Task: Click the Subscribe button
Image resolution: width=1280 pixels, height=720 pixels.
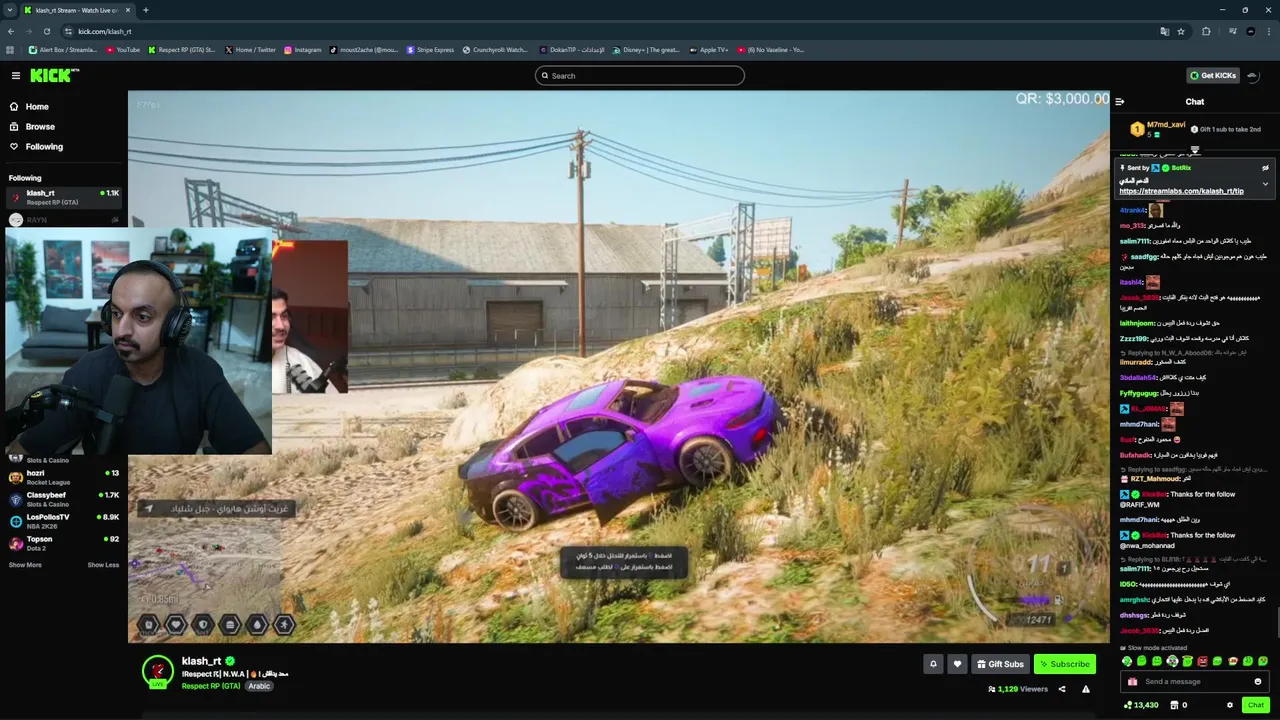Action: (x=1064, y=664)
